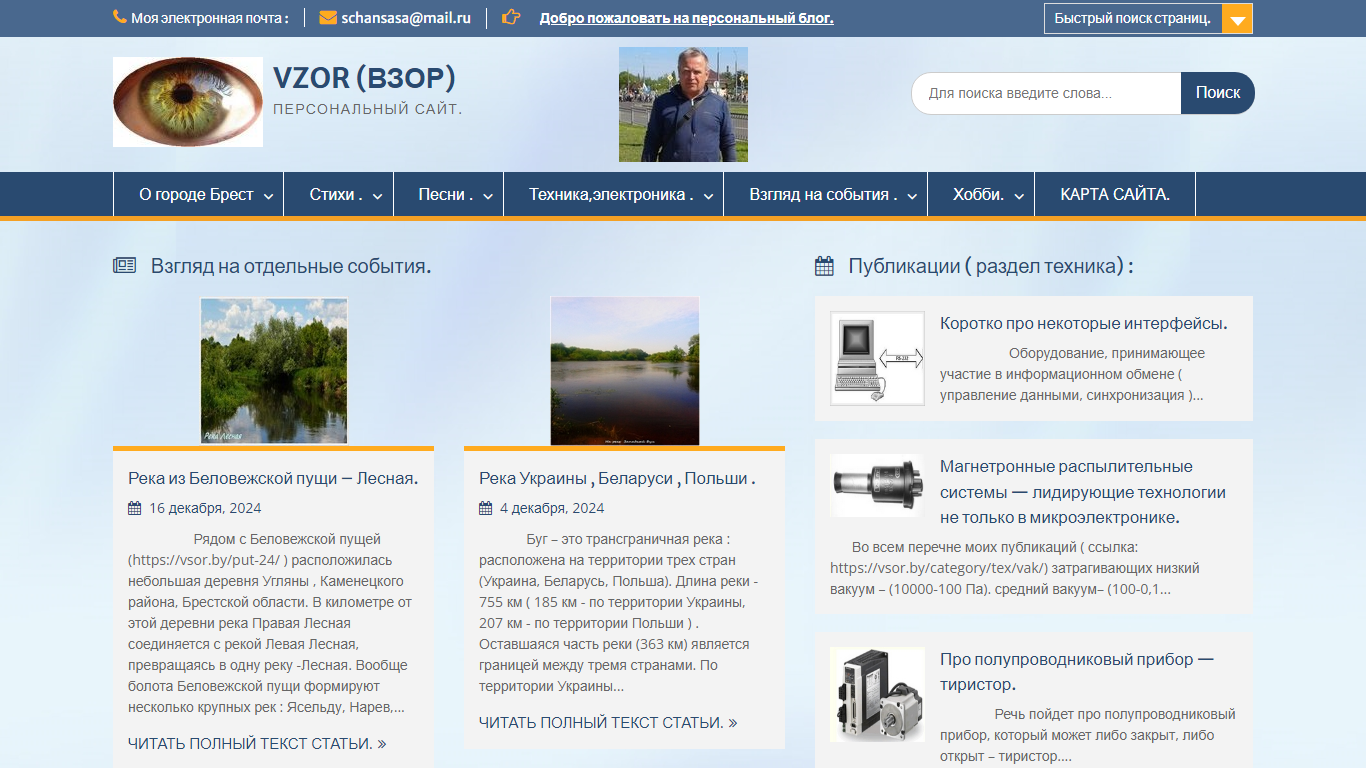Viewport: 1366px width, 768px height.
Task: Click the schansasa@mail.ru email link
Action: (x=406, y=18)
